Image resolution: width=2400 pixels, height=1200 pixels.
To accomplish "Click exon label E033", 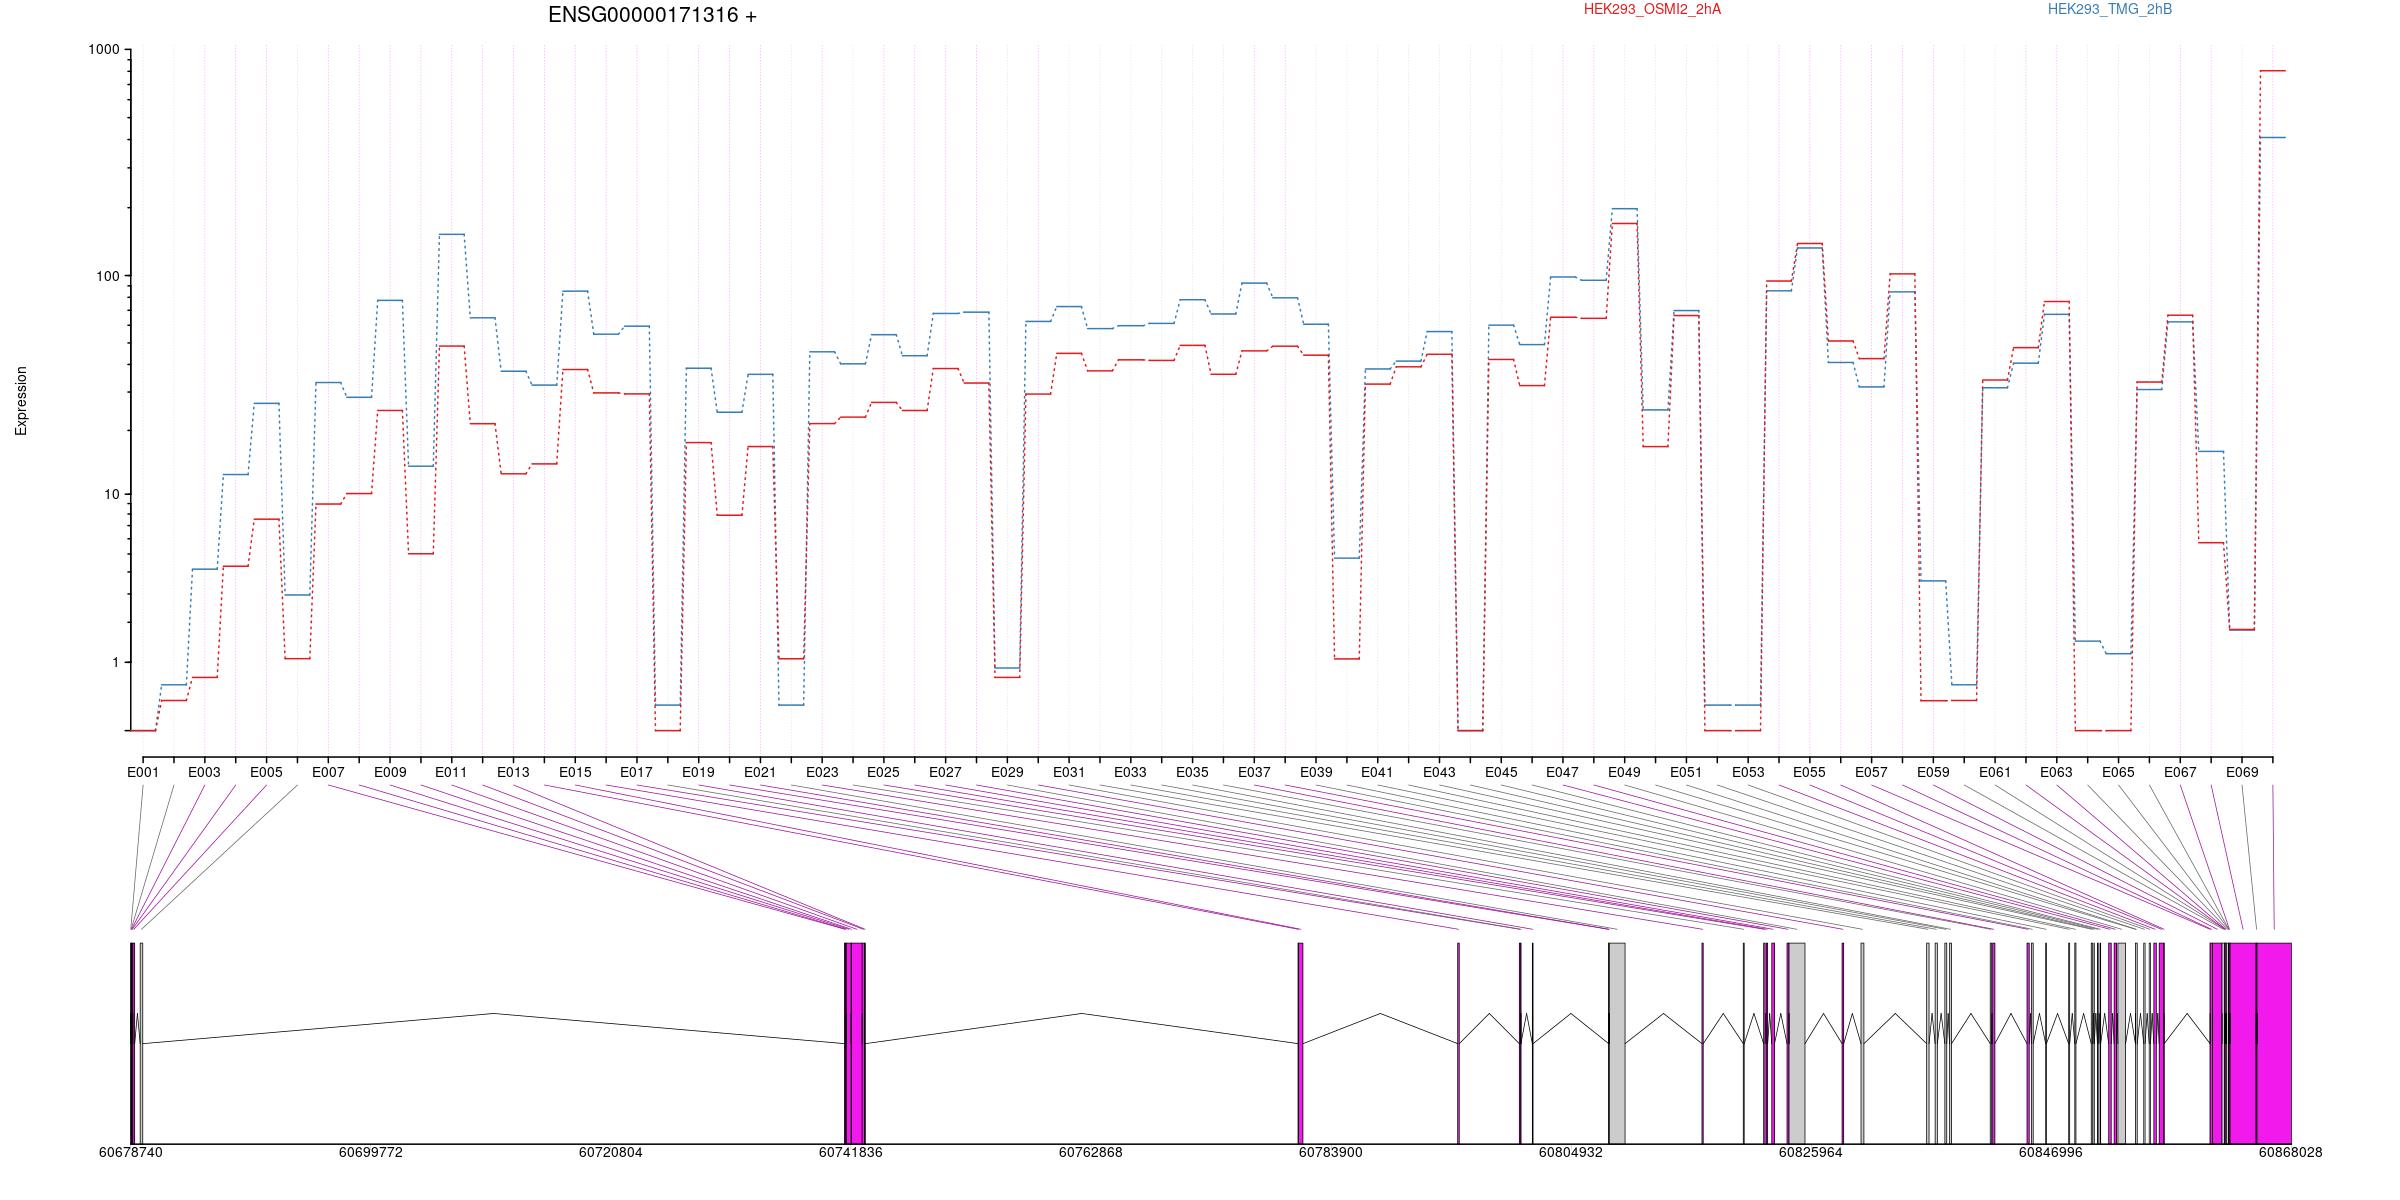I will pos(1130,772).
